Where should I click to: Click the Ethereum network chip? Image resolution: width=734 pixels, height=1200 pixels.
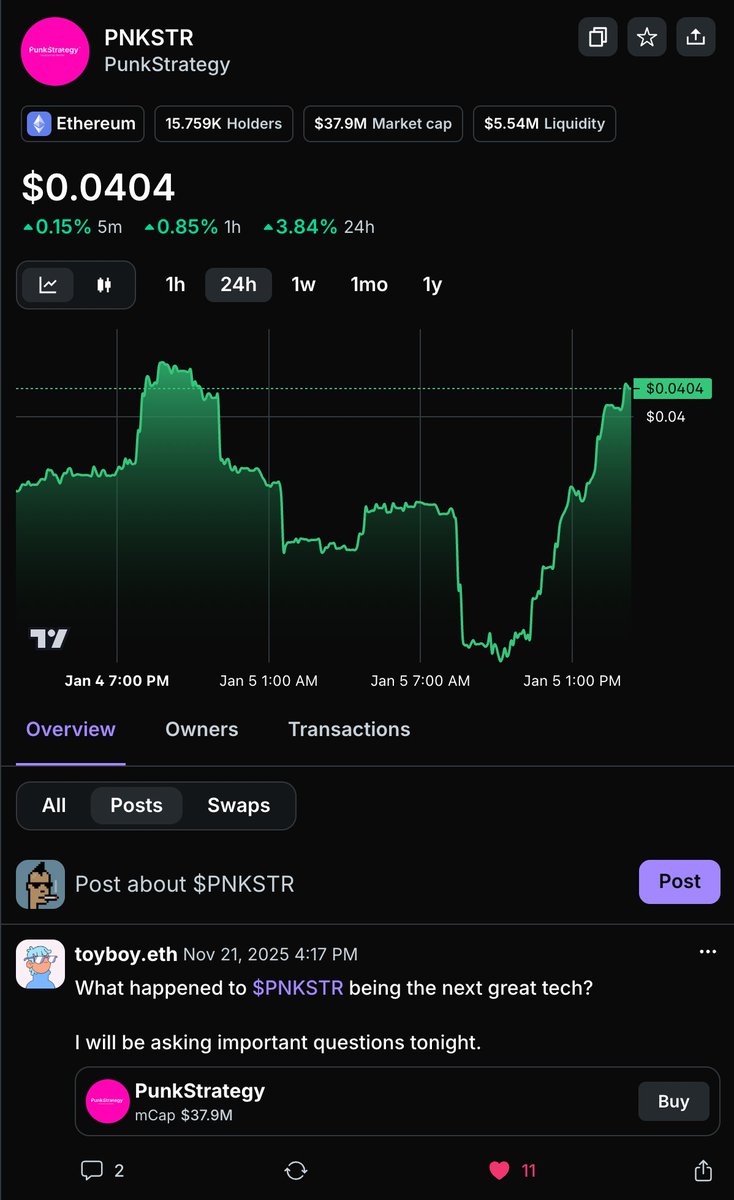tap(83, 124)
